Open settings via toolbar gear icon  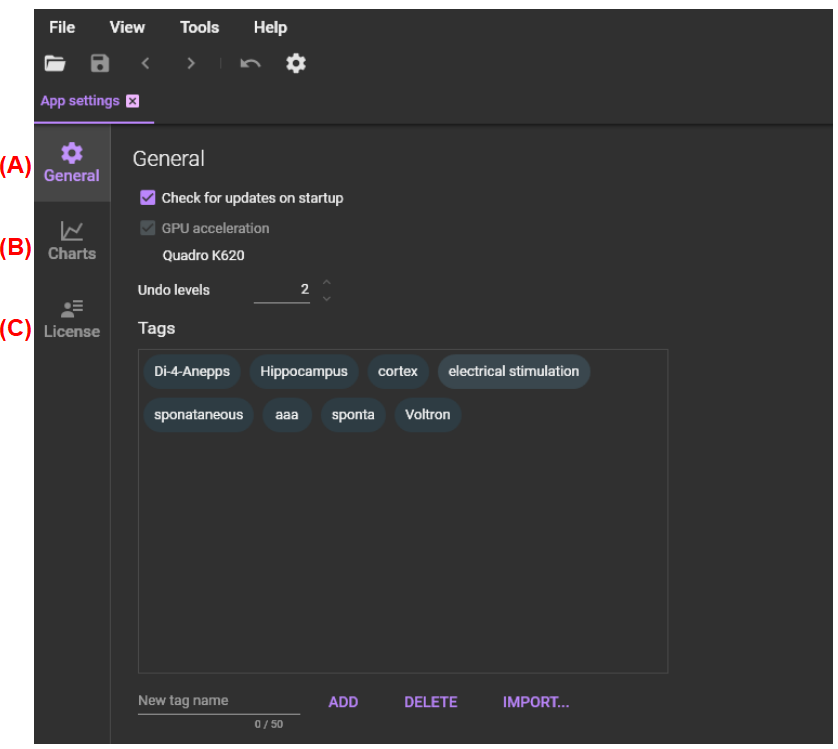point(296,64)
